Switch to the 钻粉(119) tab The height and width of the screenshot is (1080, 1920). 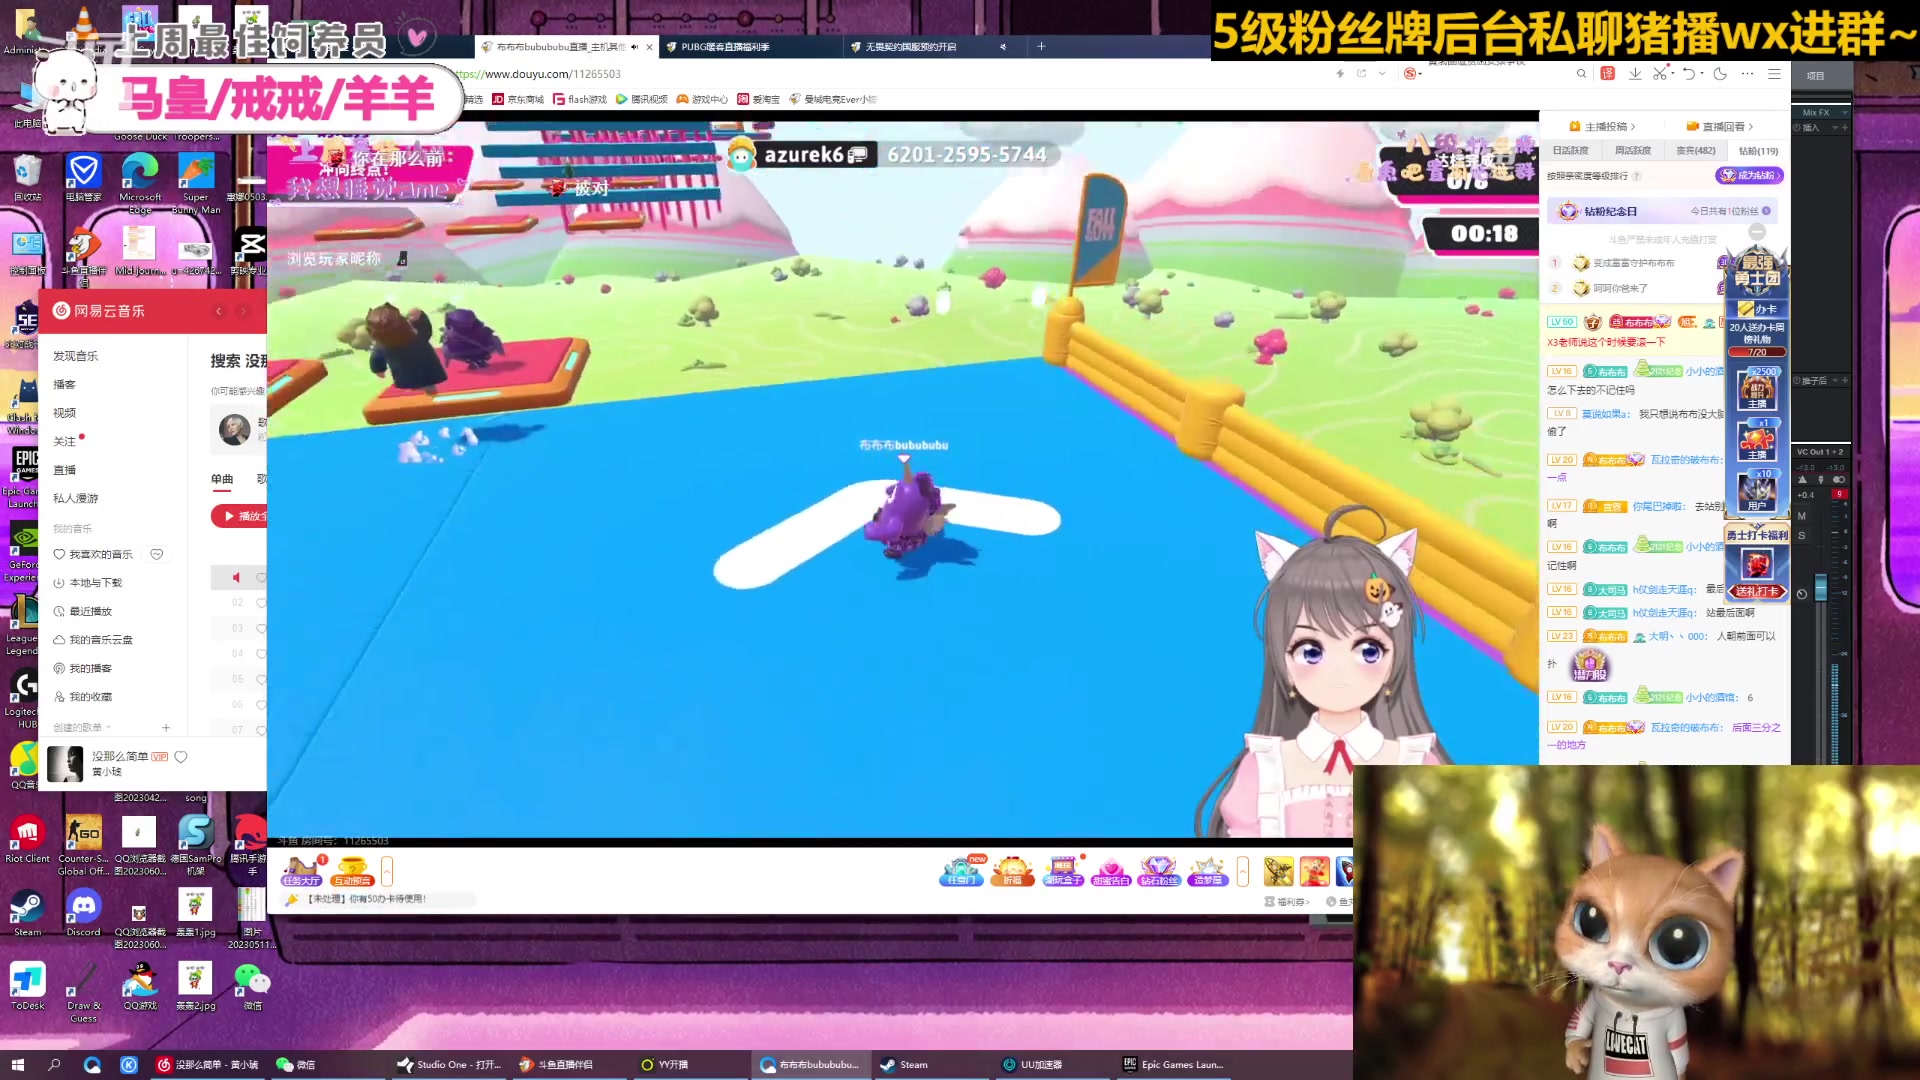point(1761,150)
